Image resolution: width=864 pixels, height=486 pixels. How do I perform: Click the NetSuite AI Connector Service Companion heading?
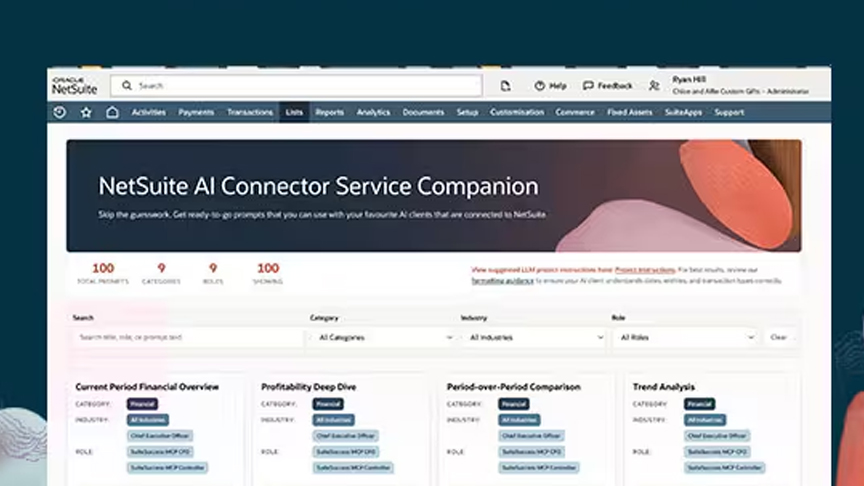point(318,186)
